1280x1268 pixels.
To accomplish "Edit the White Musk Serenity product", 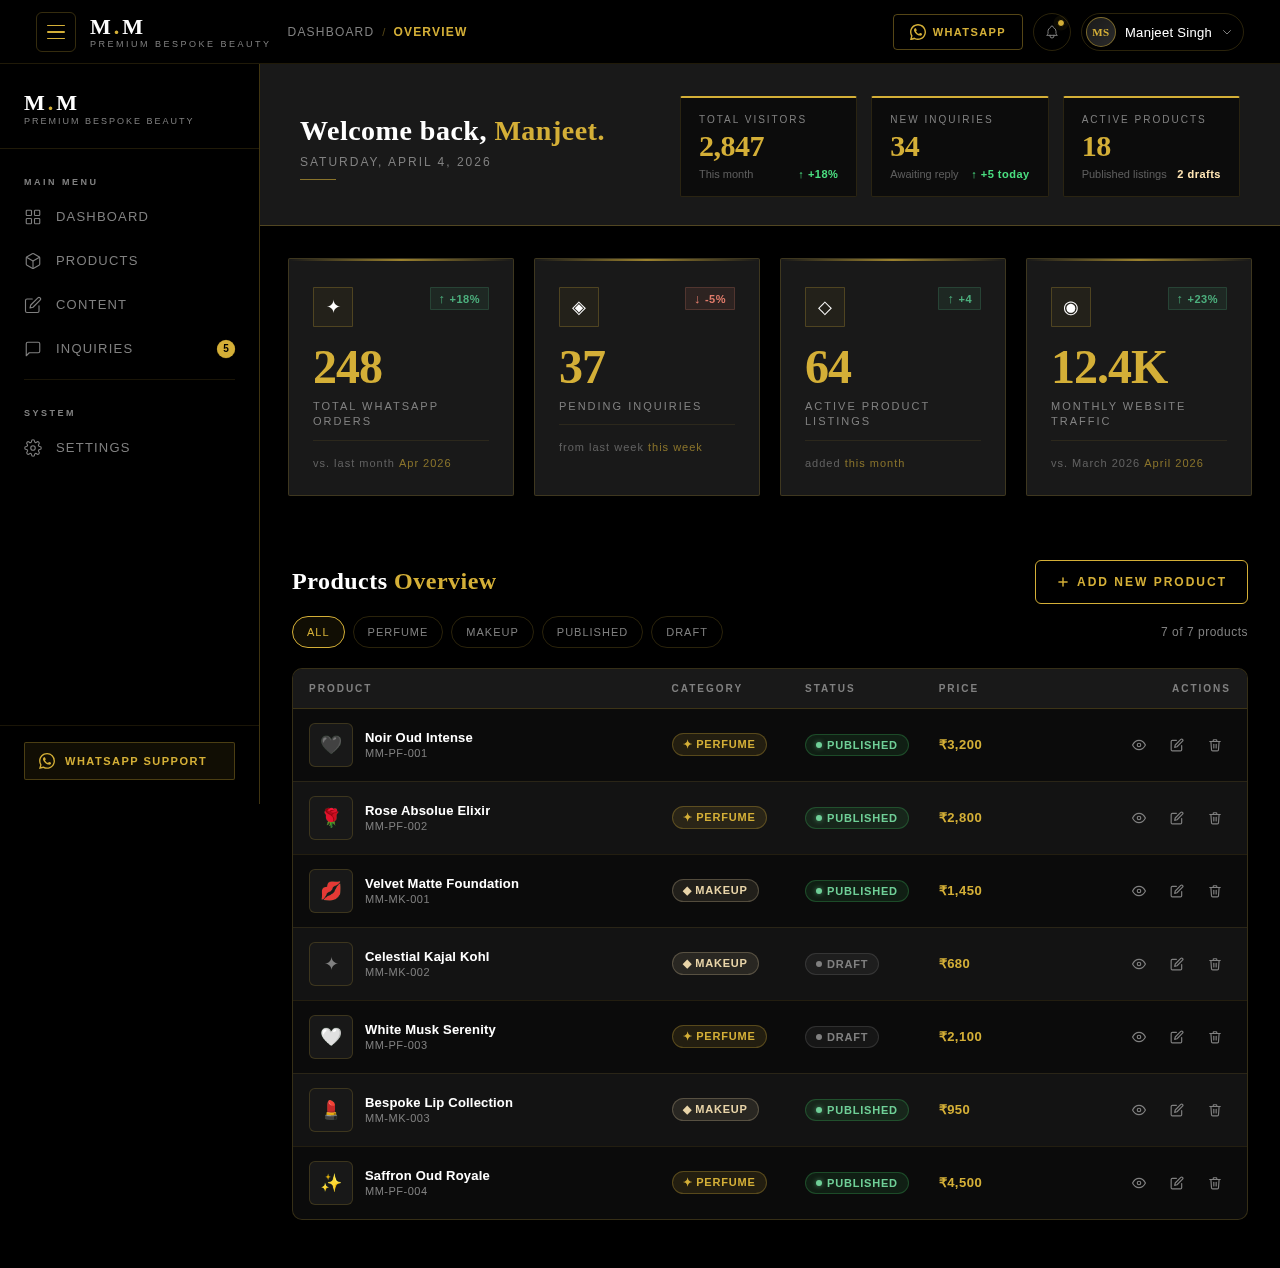I will (x=1177, y=1037).
